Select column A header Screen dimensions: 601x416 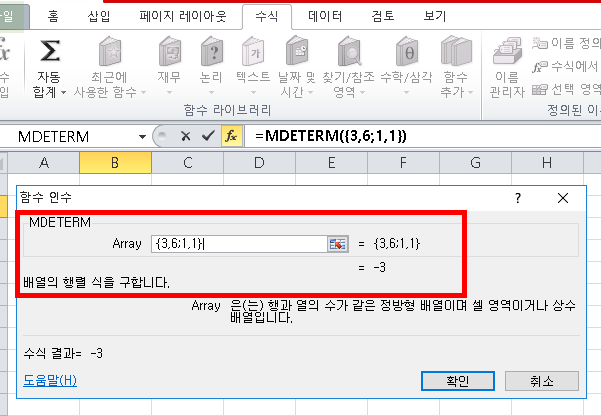coord(44,163)
